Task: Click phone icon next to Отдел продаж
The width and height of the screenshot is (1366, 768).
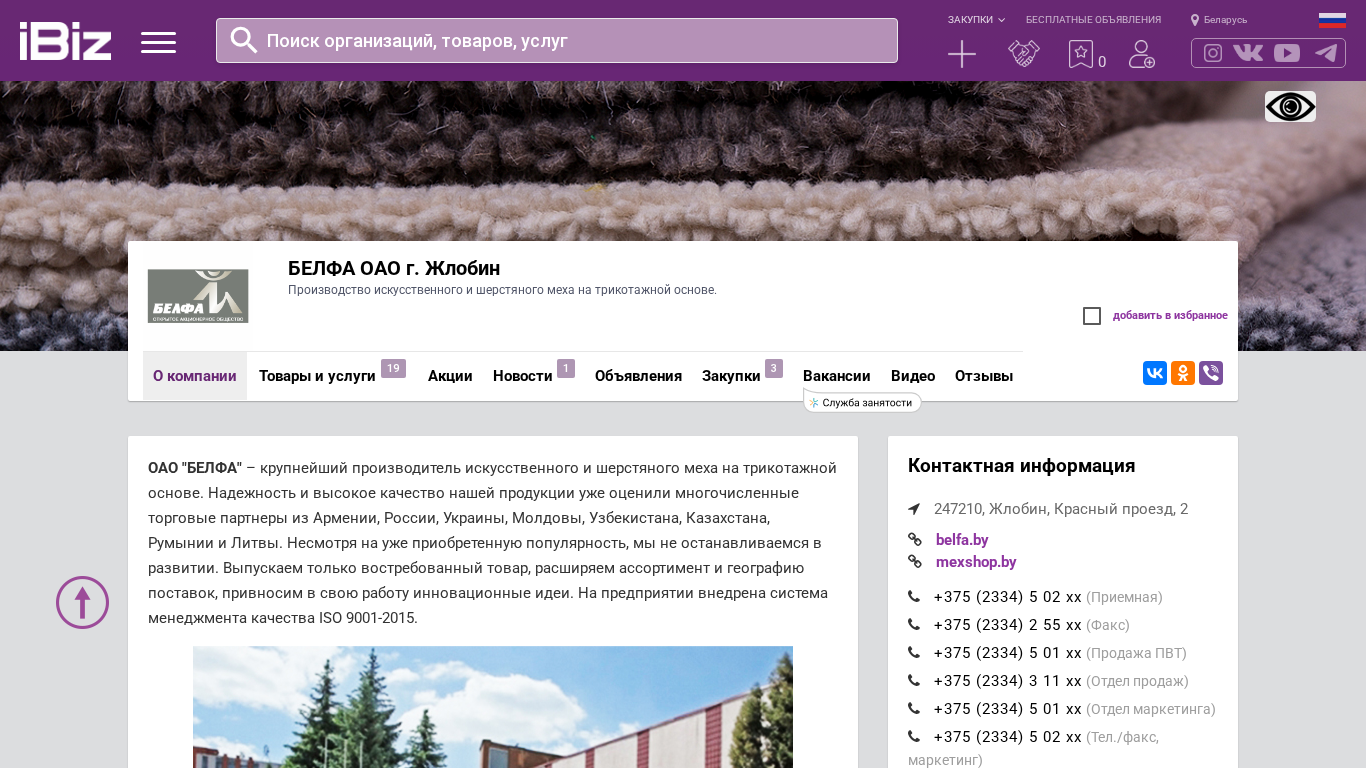Action: [914, 681]
